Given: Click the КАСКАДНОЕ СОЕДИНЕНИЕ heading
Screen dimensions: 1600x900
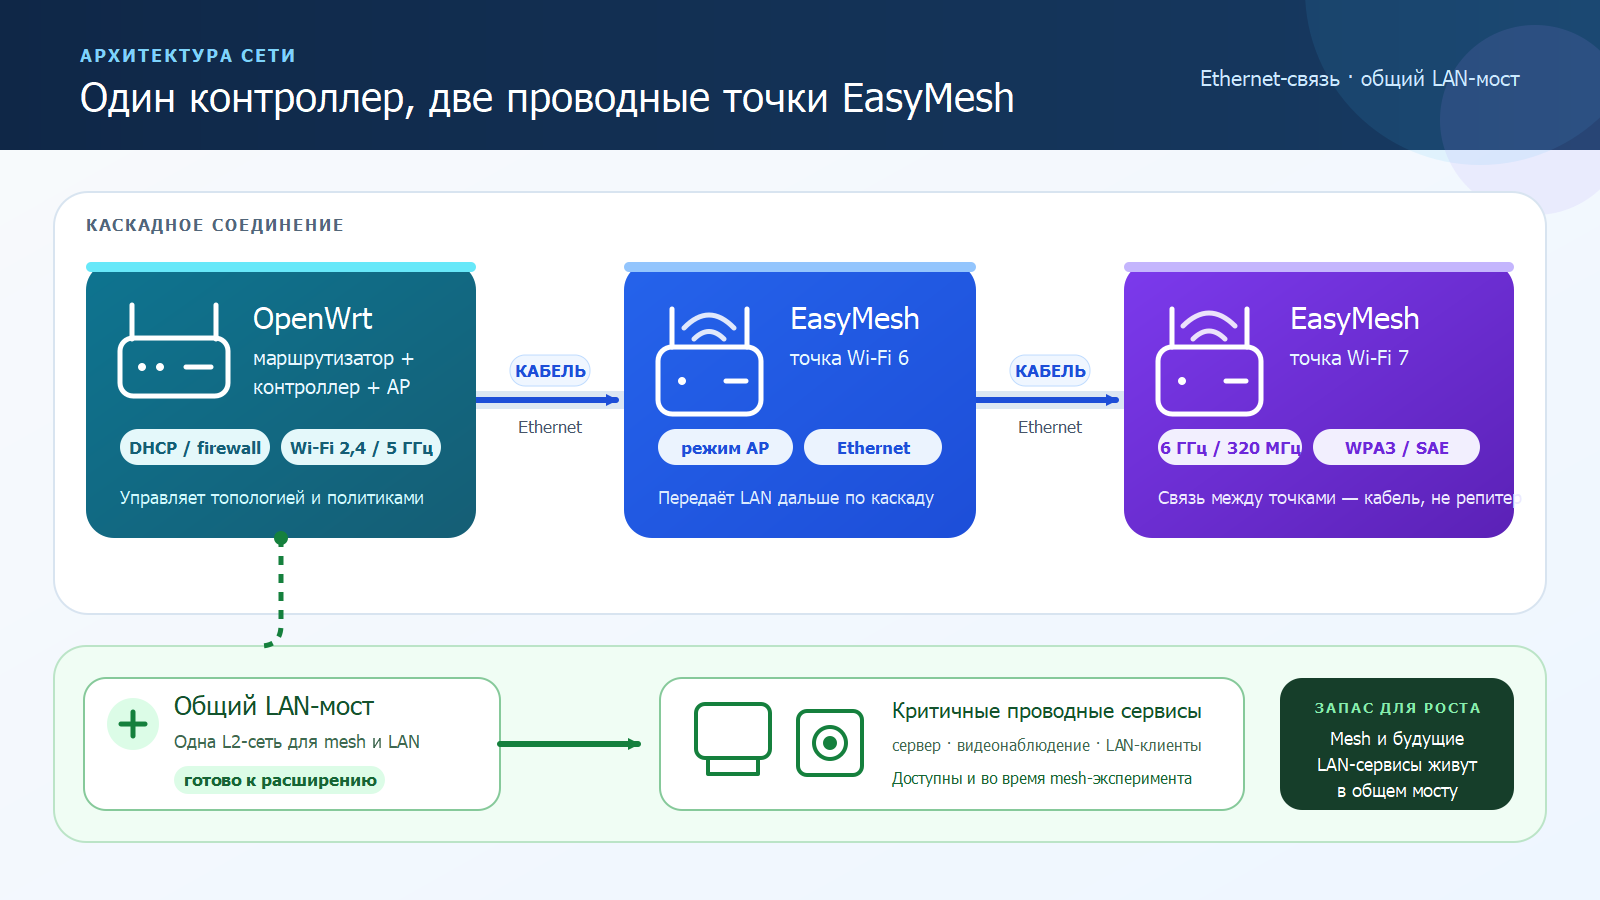Looking at the screenshot, I should pyautogui.click(x=215, y=226).
